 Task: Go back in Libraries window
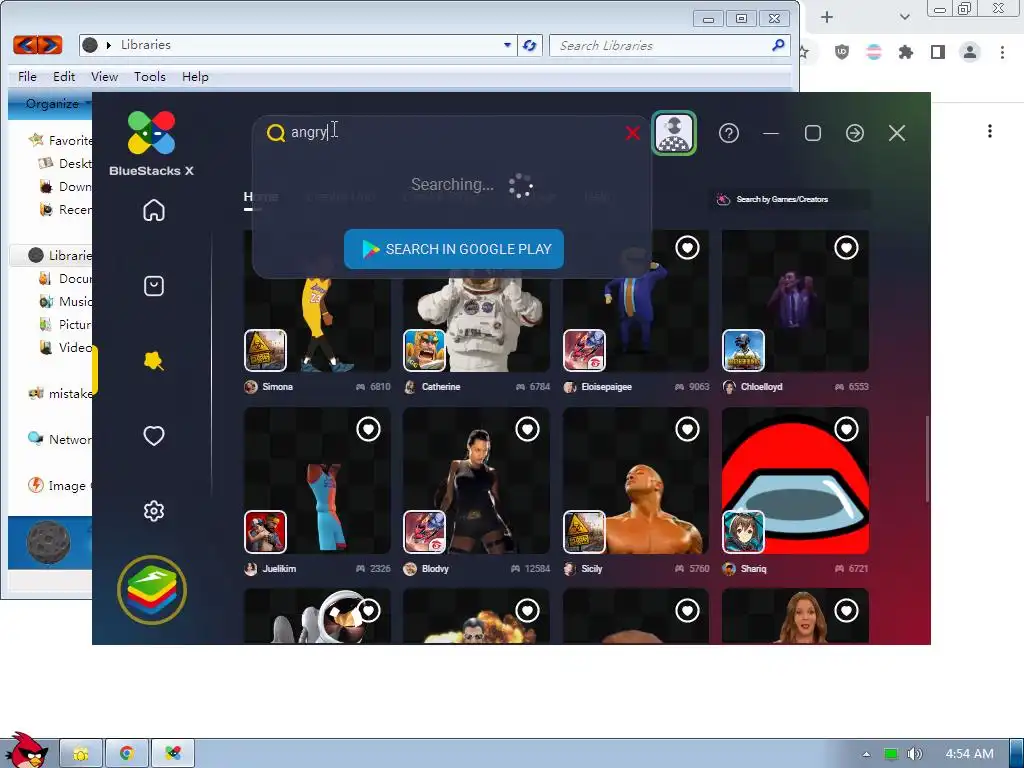pos(25,44)
